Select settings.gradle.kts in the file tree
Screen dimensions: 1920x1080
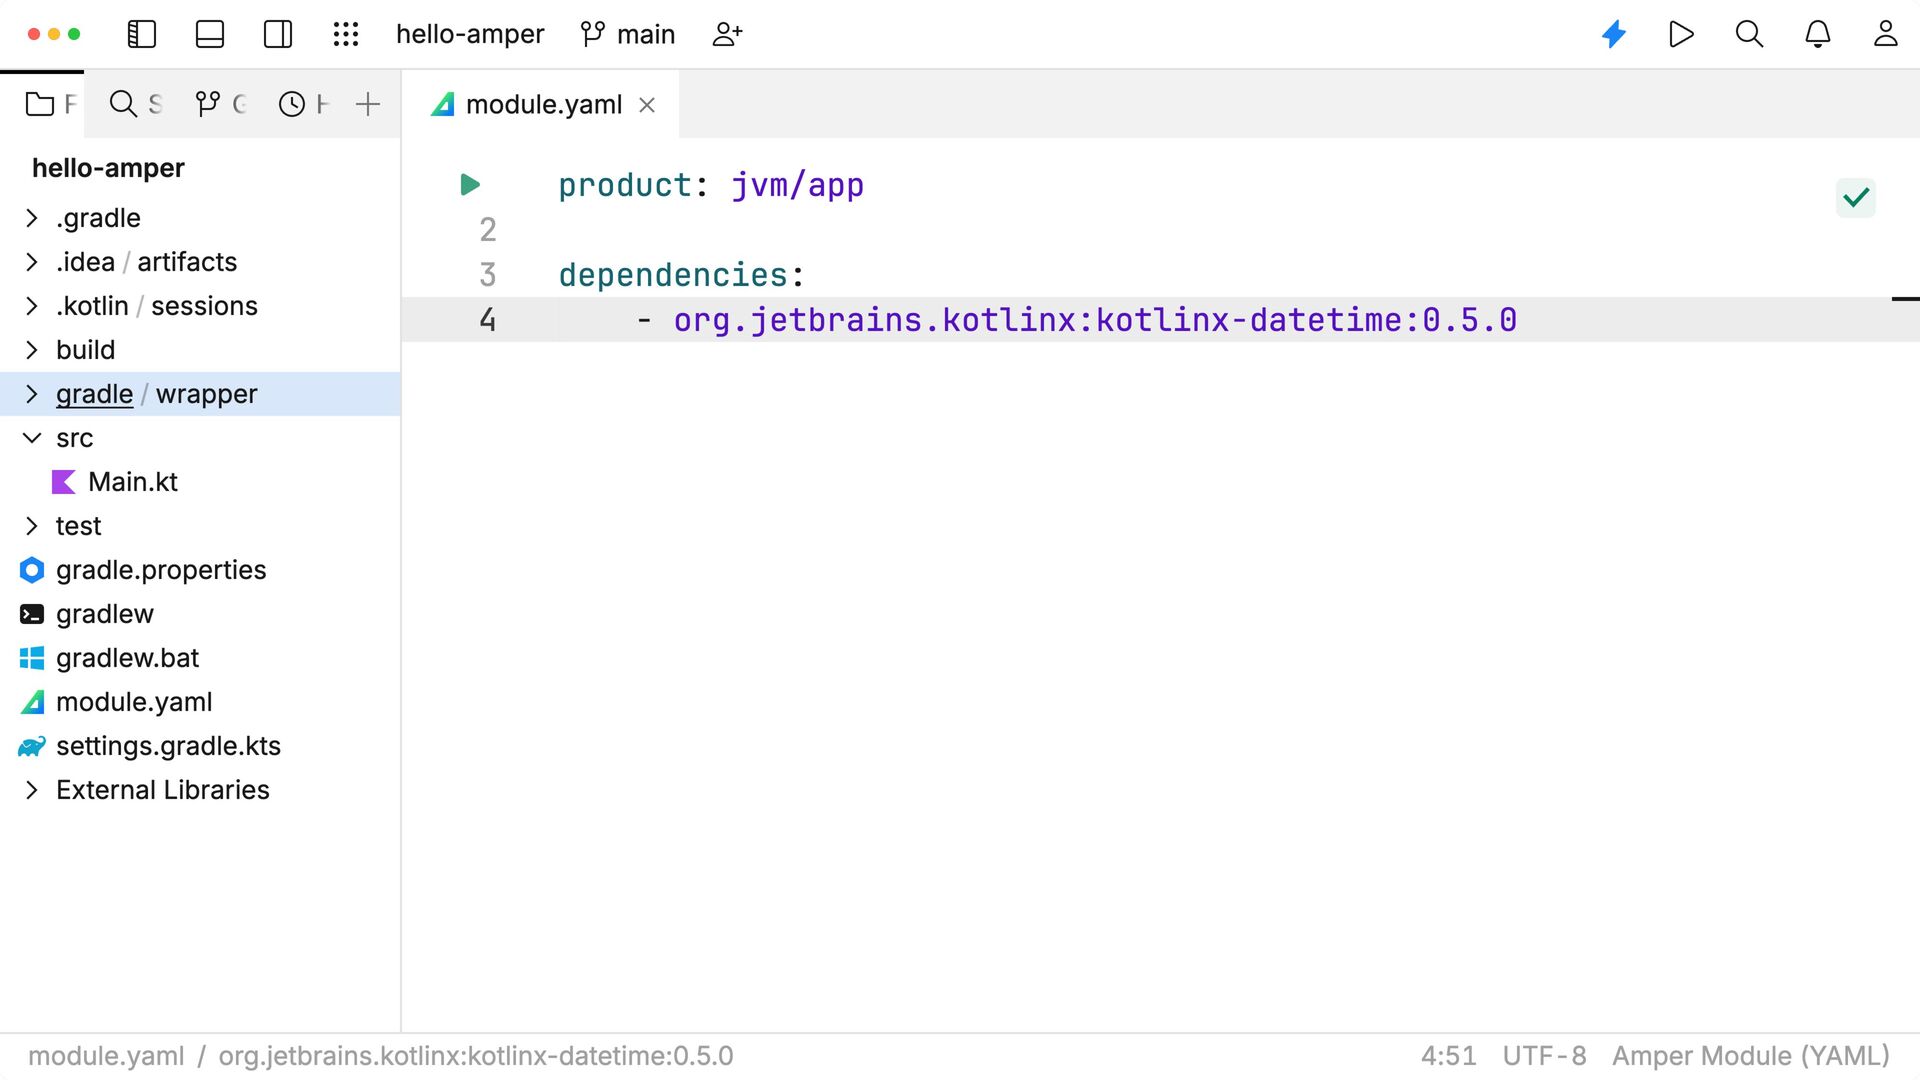pos(168,746)
